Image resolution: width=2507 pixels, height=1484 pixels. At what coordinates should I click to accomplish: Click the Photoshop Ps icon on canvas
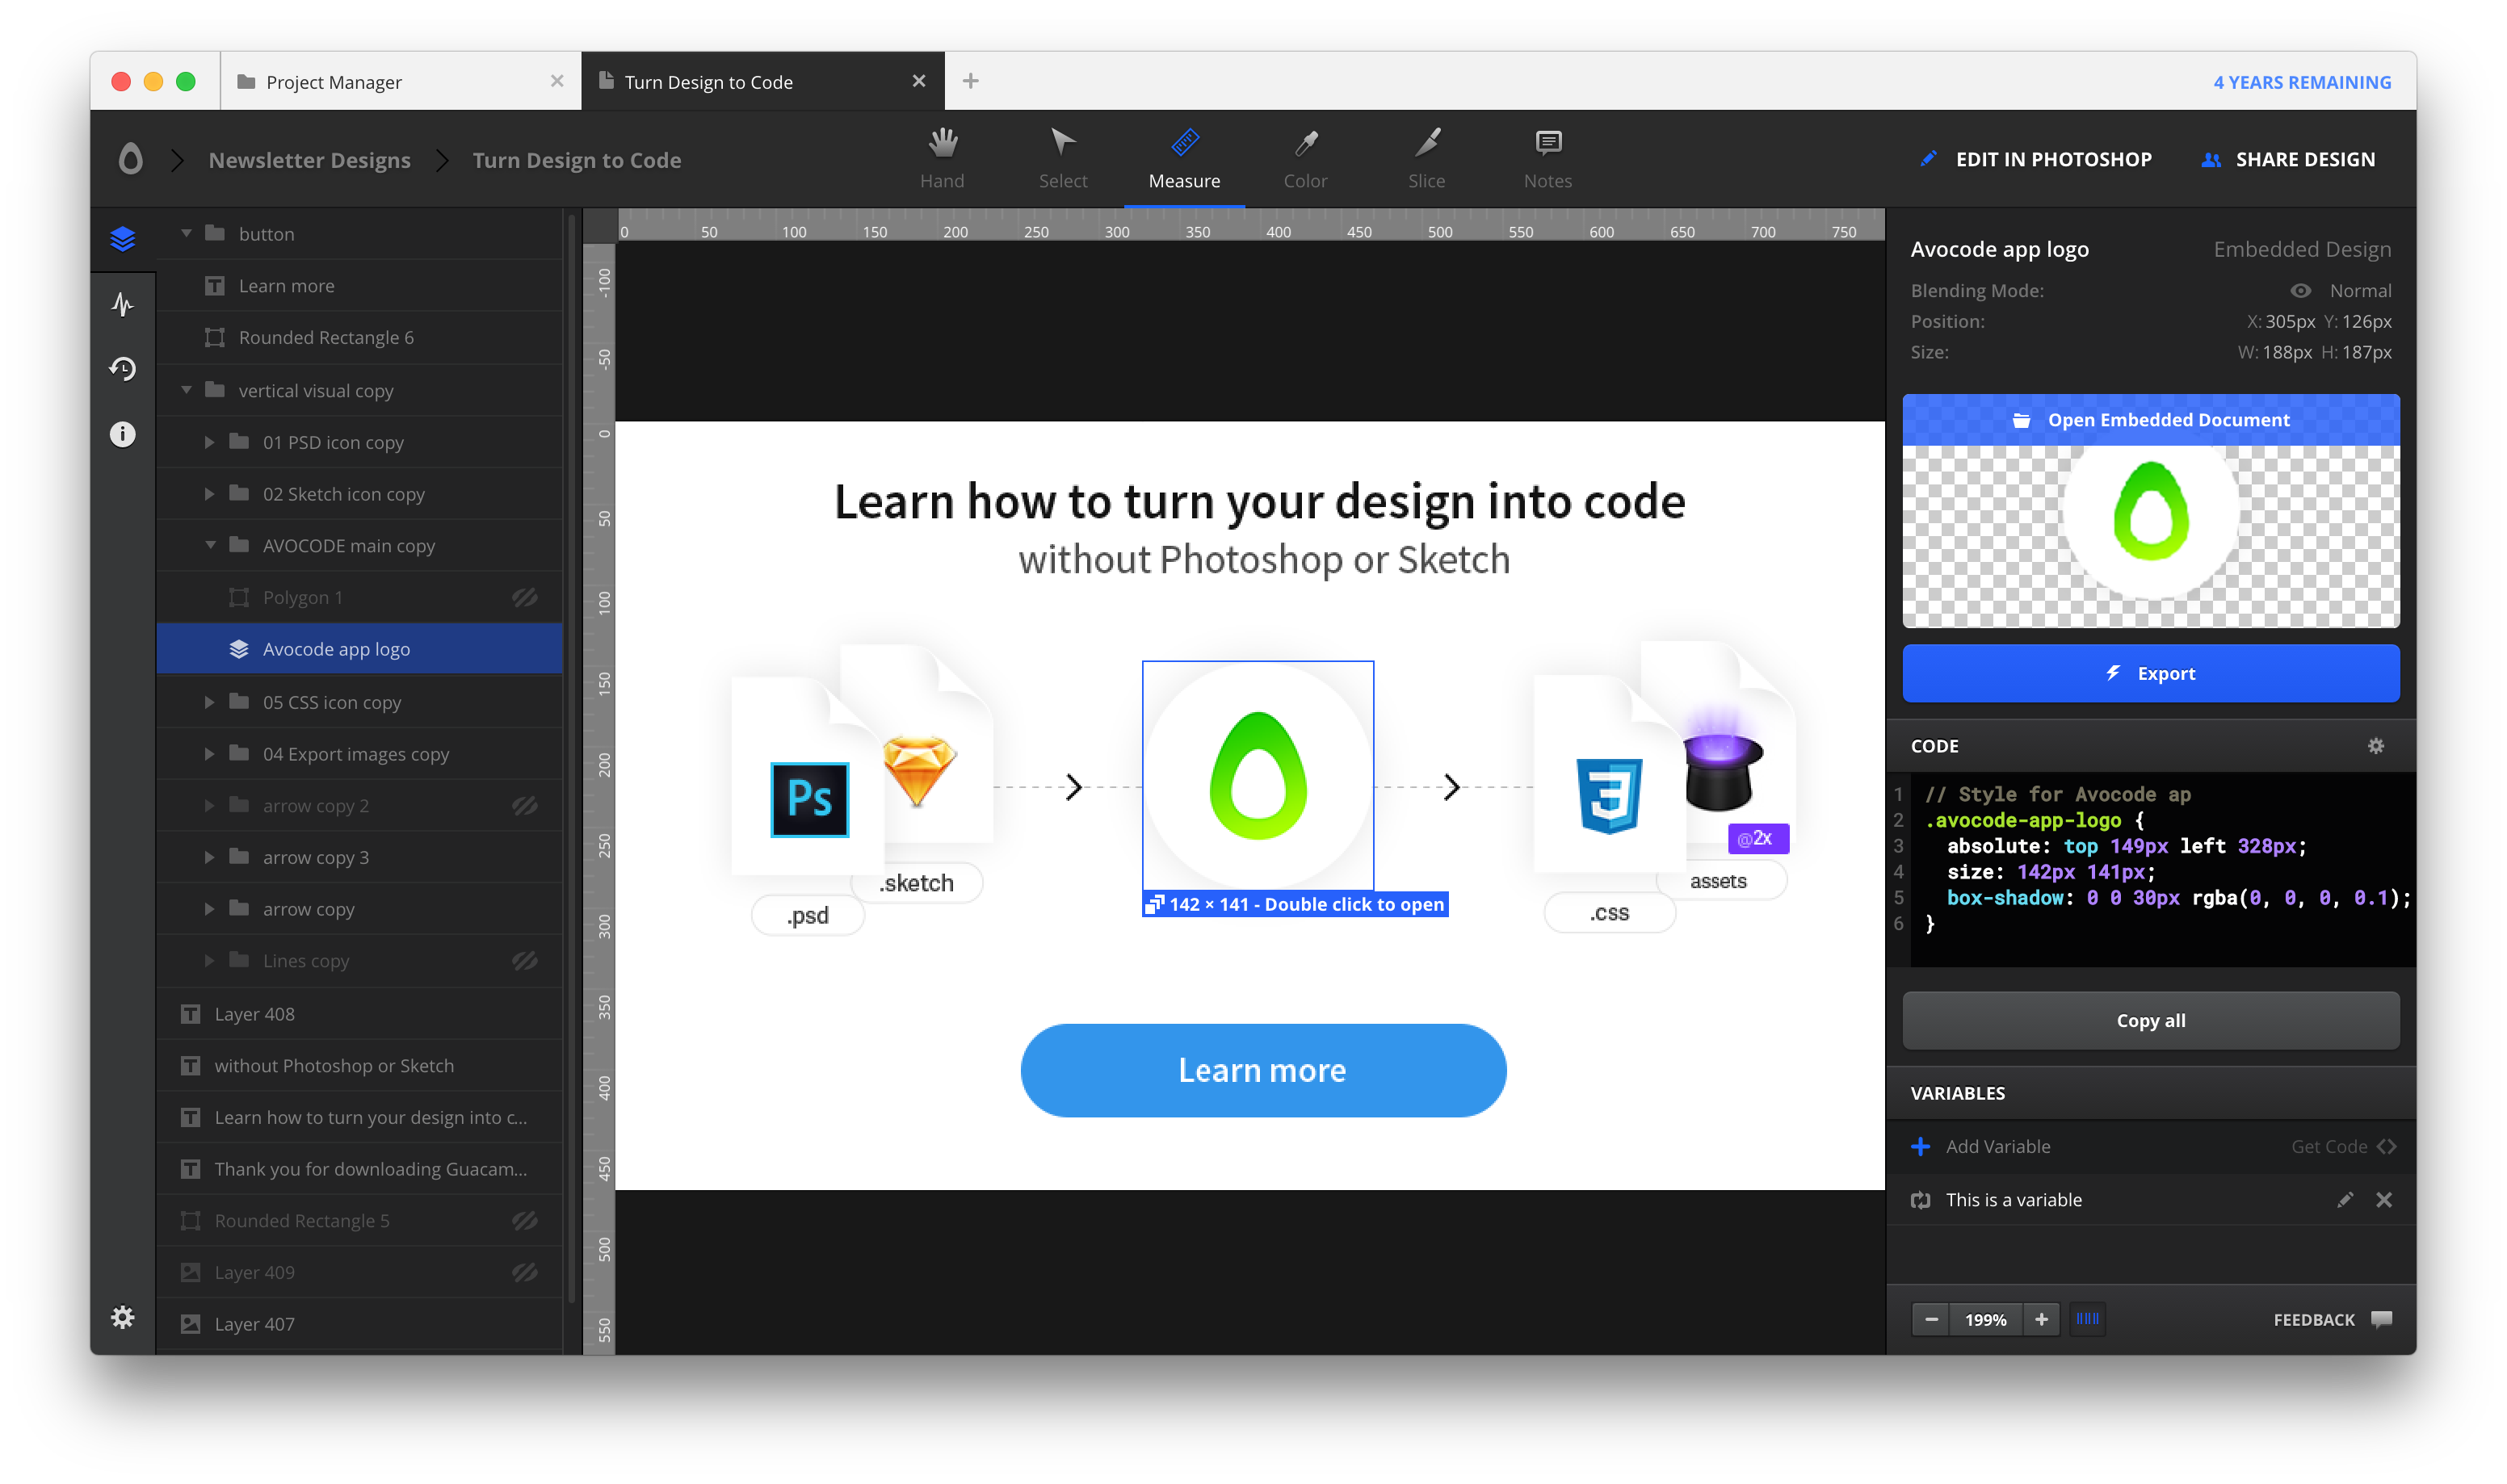coord(809,799)
